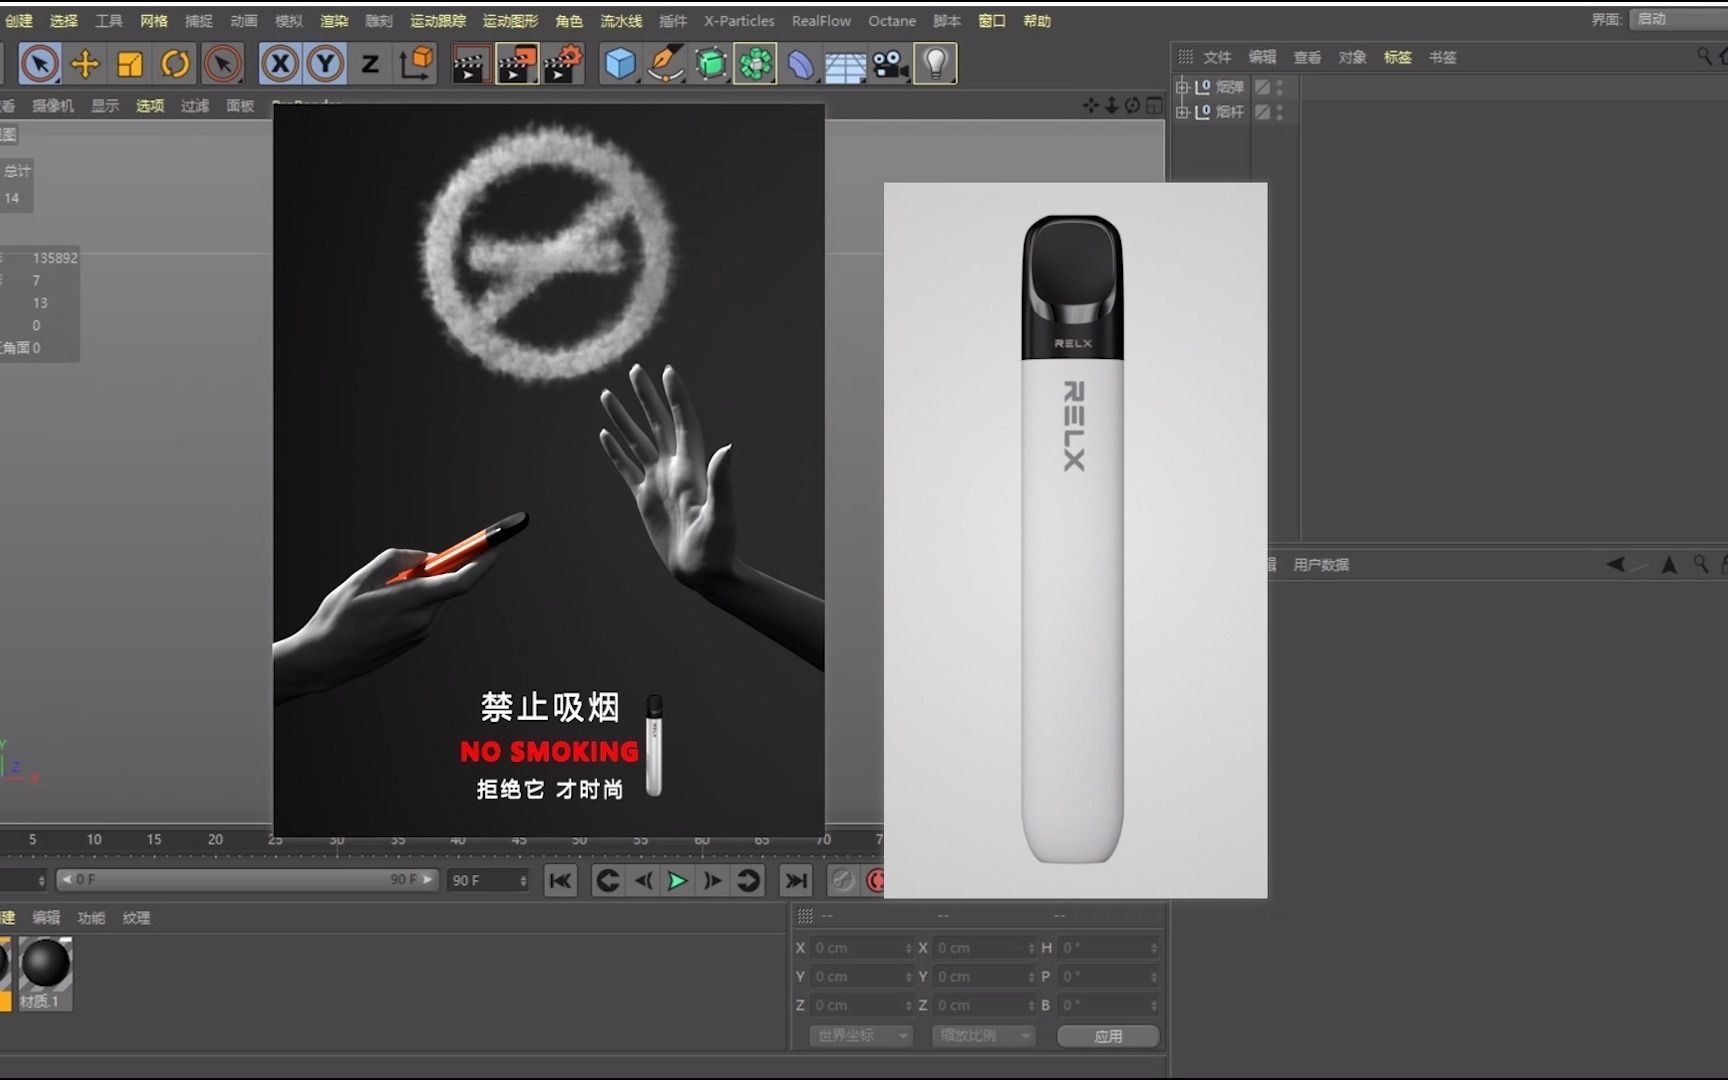This screenshot has width=1728, height=1080.
Task: Click the Object Manager search icon
Action: pos(1704,56)
